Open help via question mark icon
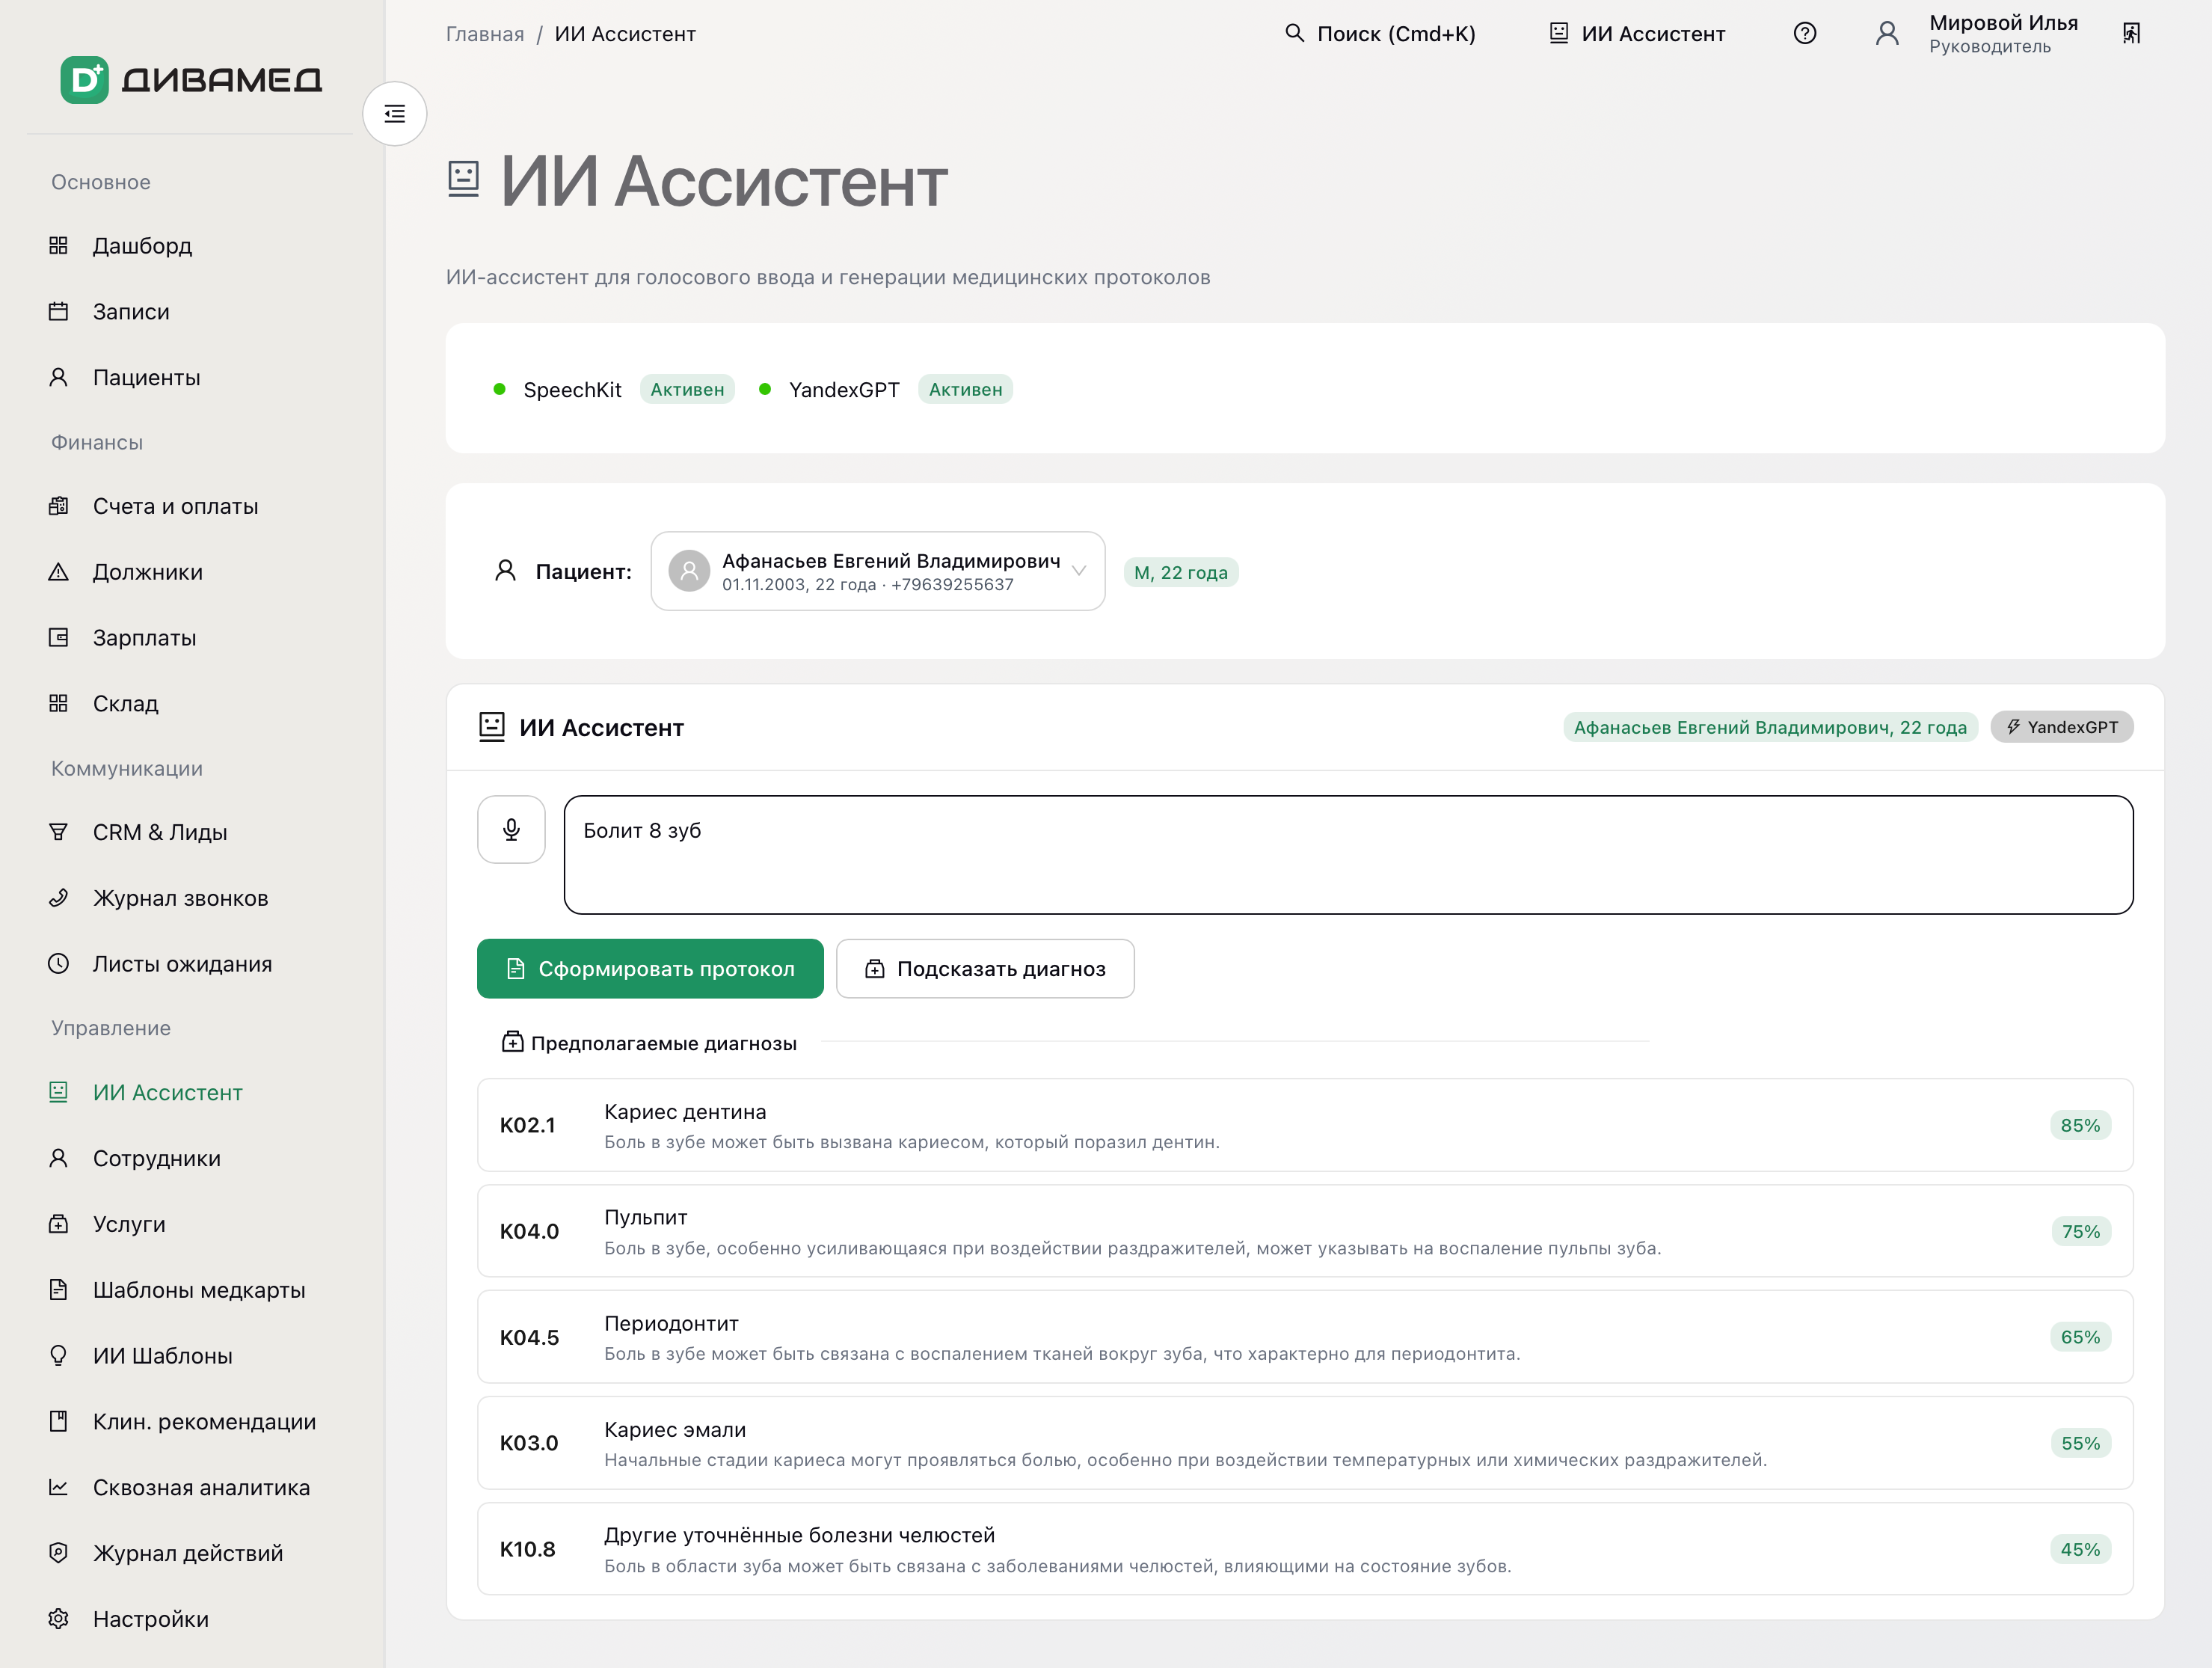 (1804, 34)
